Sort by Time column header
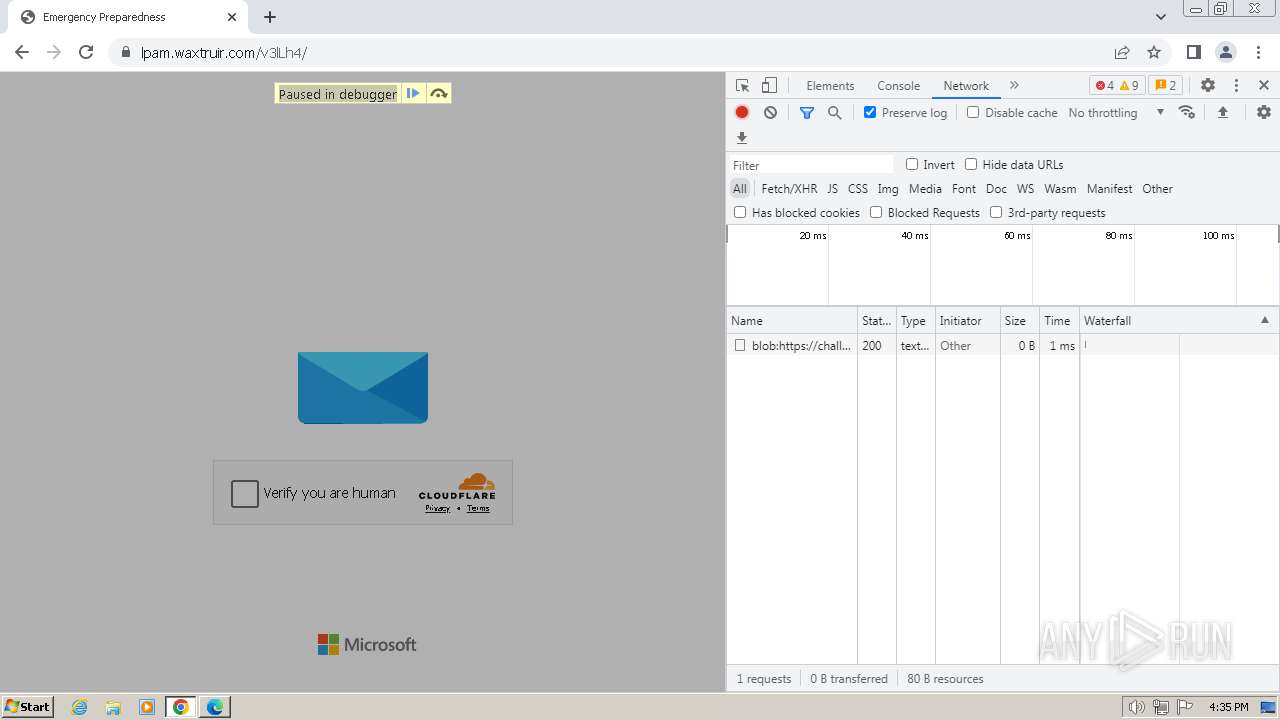This screenshot has width=1280, height=720. [x=1058, y=320]
